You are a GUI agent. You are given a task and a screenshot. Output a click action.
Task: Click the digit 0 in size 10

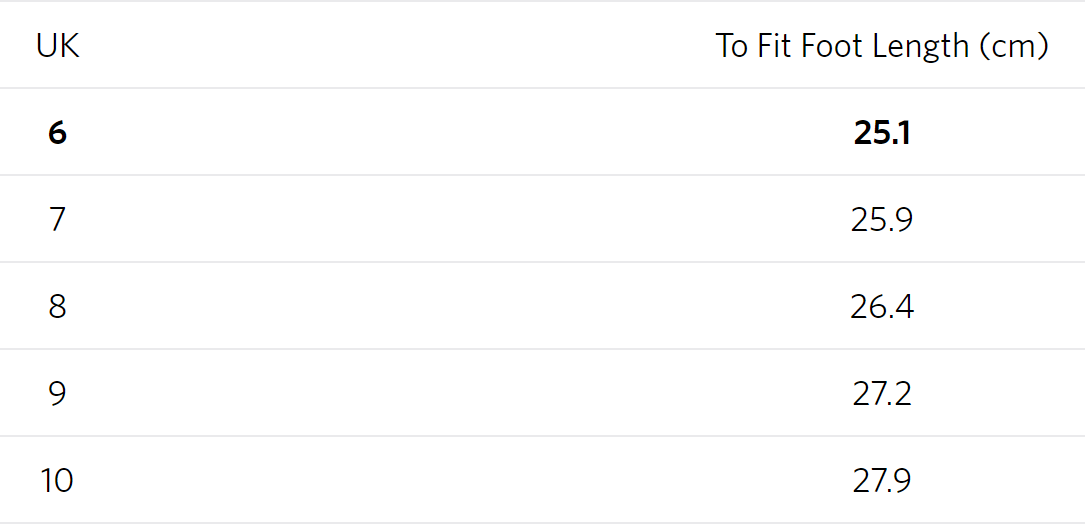coord(65,481)
